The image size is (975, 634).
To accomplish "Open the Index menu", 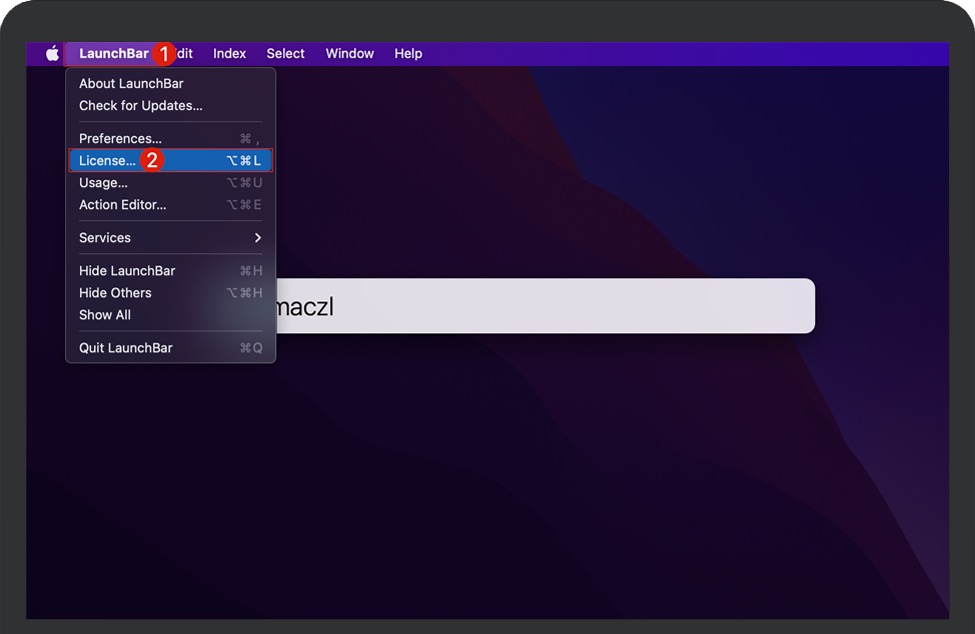I will (x=229, y=54).
